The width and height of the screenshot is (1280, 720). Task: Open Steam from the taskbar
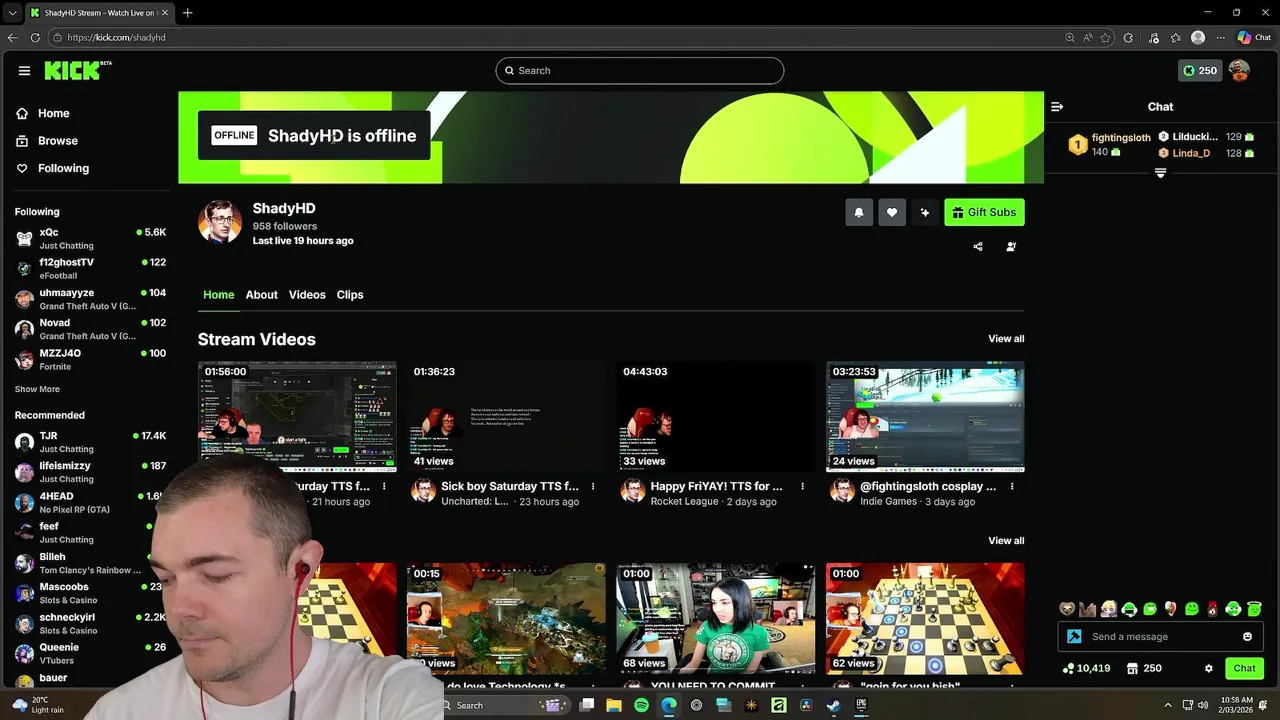(x=833, y=705)
